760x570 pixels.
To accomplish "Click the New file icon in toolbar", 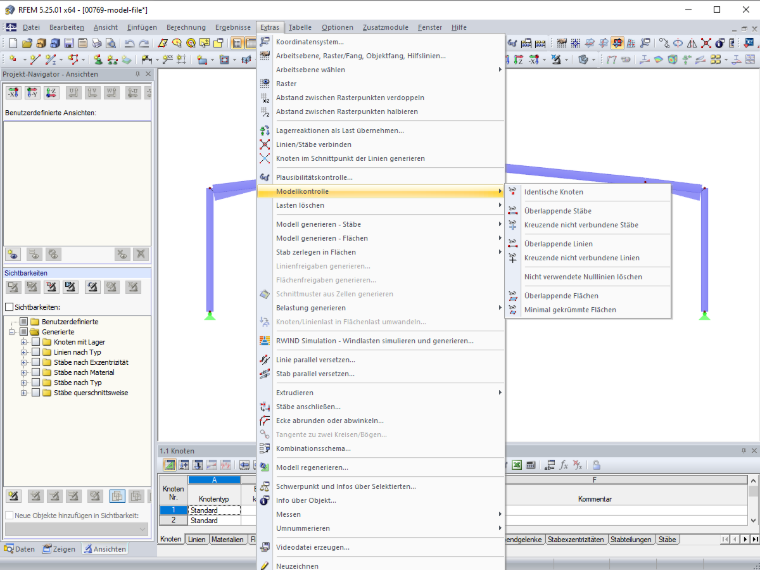I will 13,44.
